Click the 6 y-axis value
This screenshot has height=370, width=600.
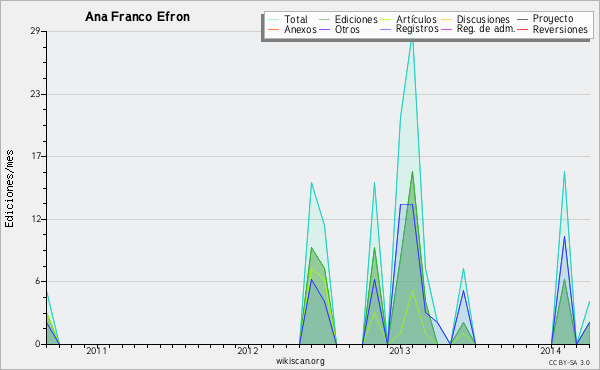pos(38,281)
